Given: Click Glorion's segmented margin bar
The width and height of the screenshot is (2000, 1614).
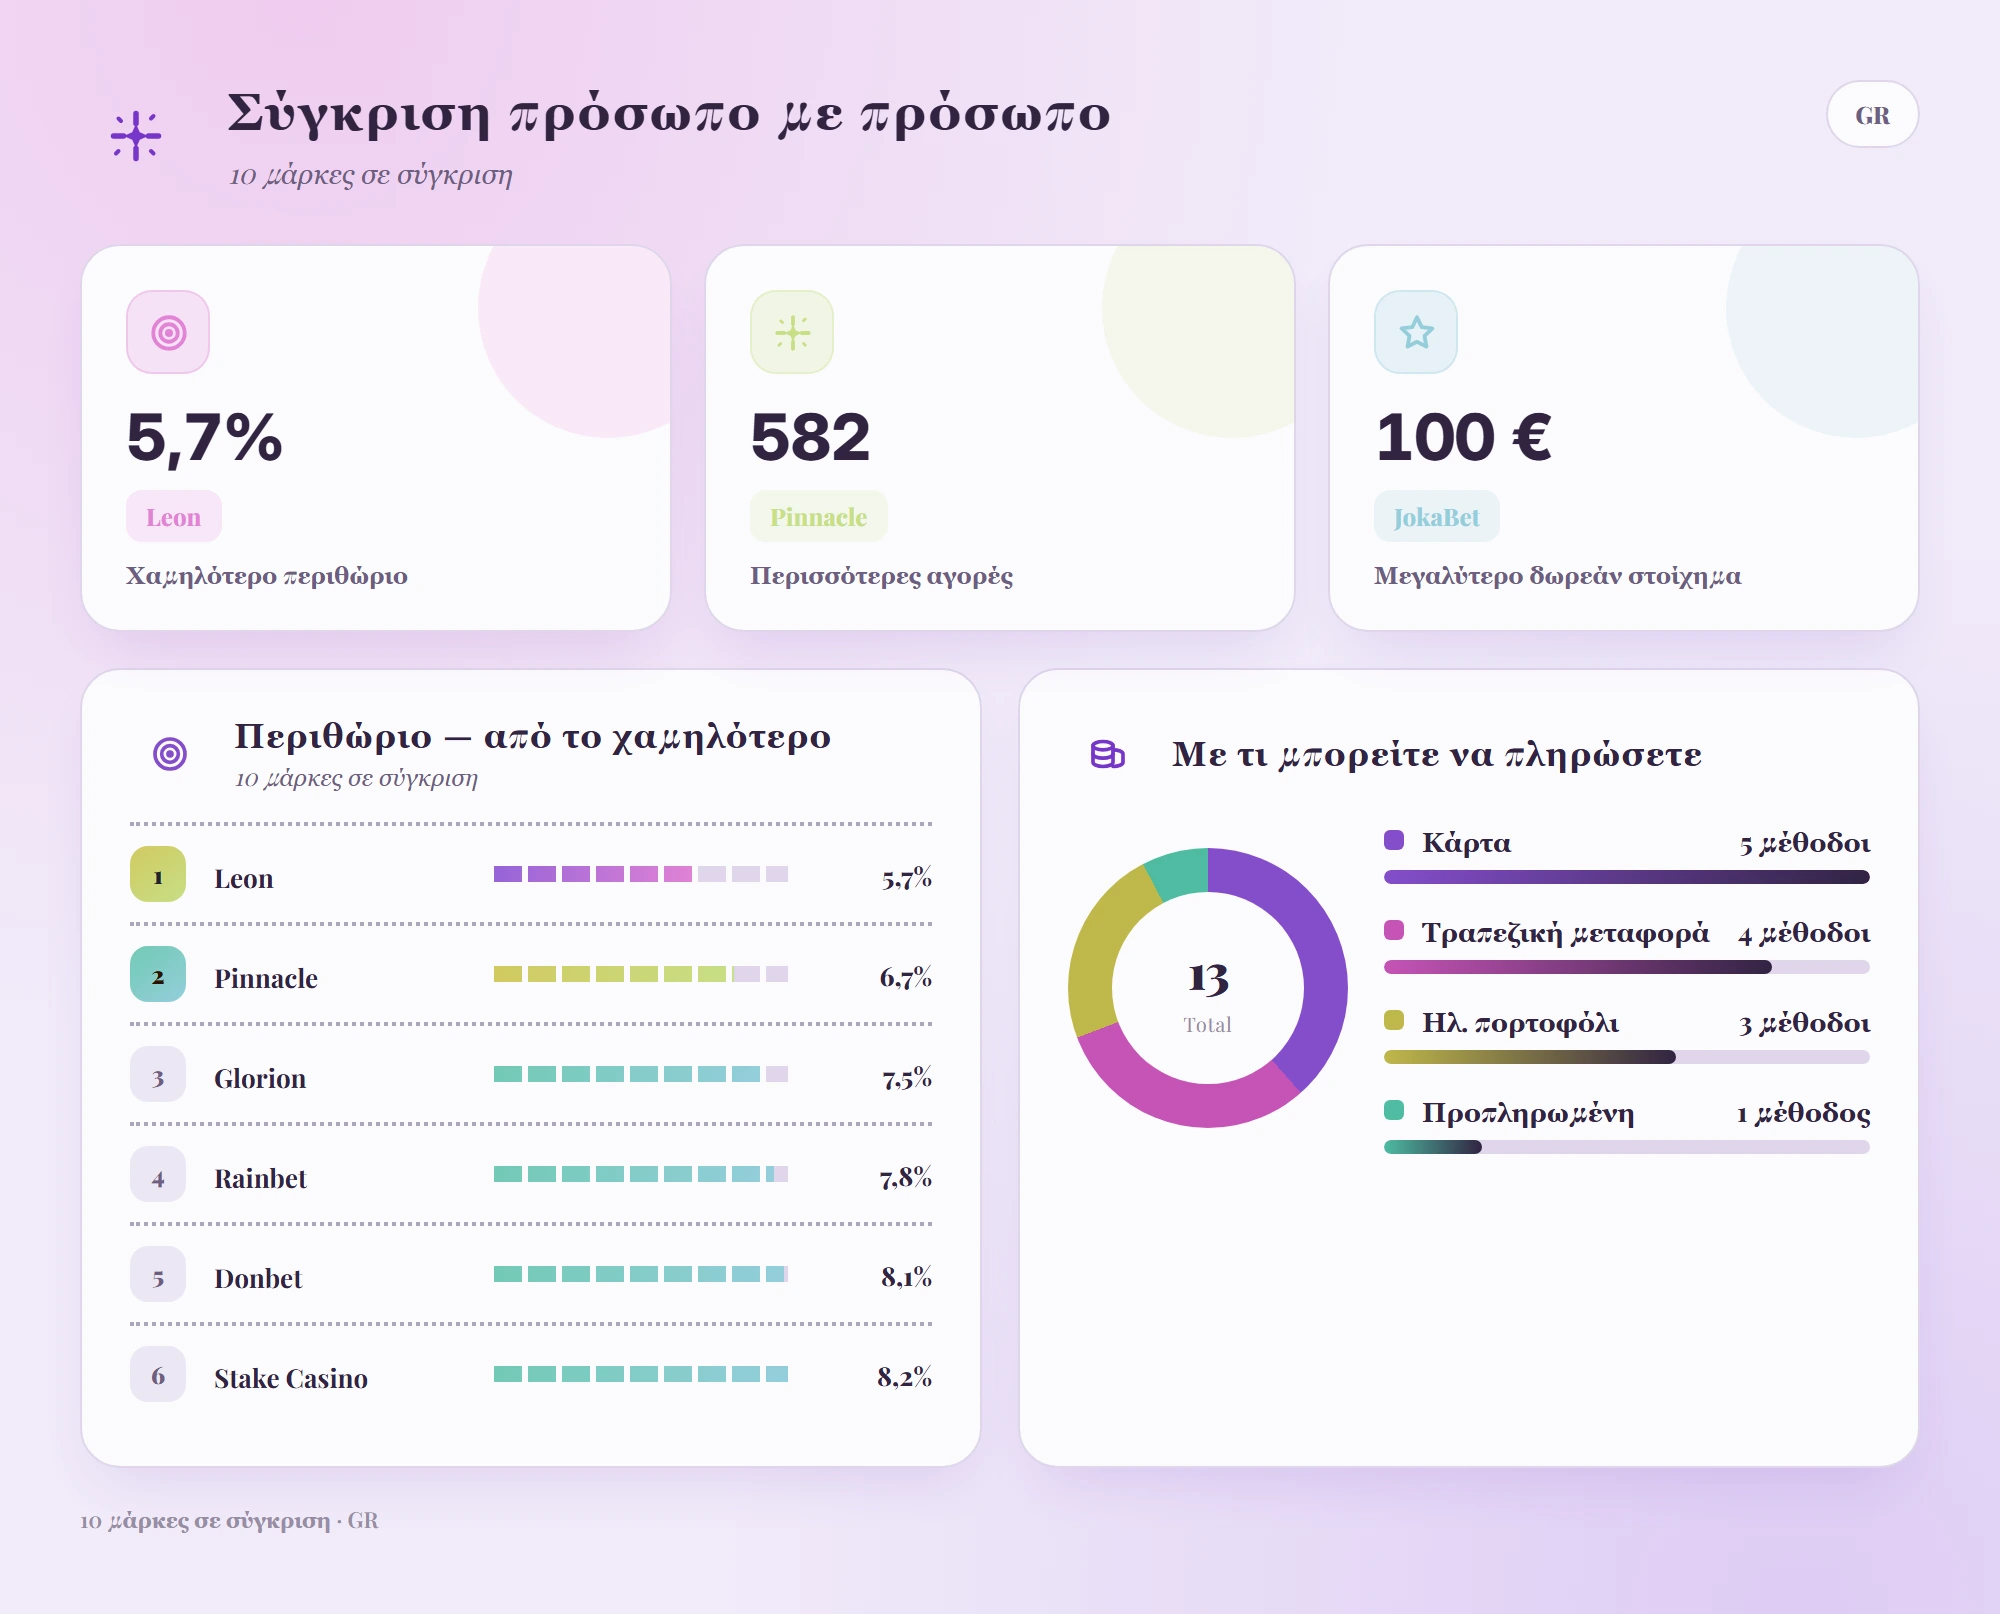Looking at the screenshot, I should (x=641, y=1074).
